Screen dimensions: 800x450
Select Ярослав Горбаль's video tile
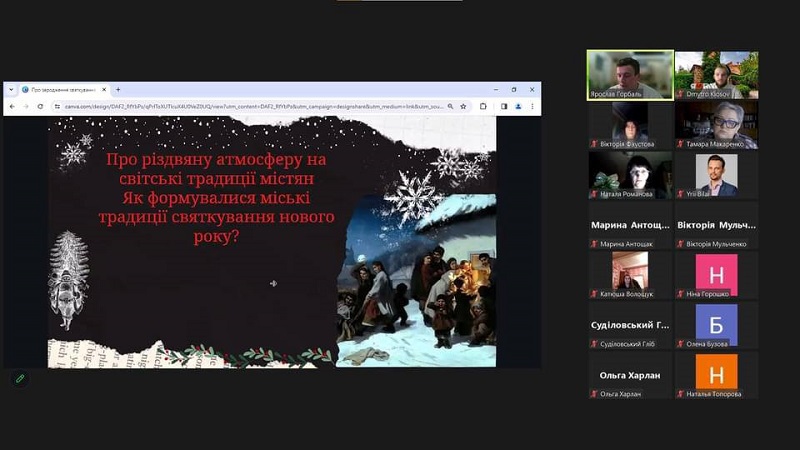(629, 74)
